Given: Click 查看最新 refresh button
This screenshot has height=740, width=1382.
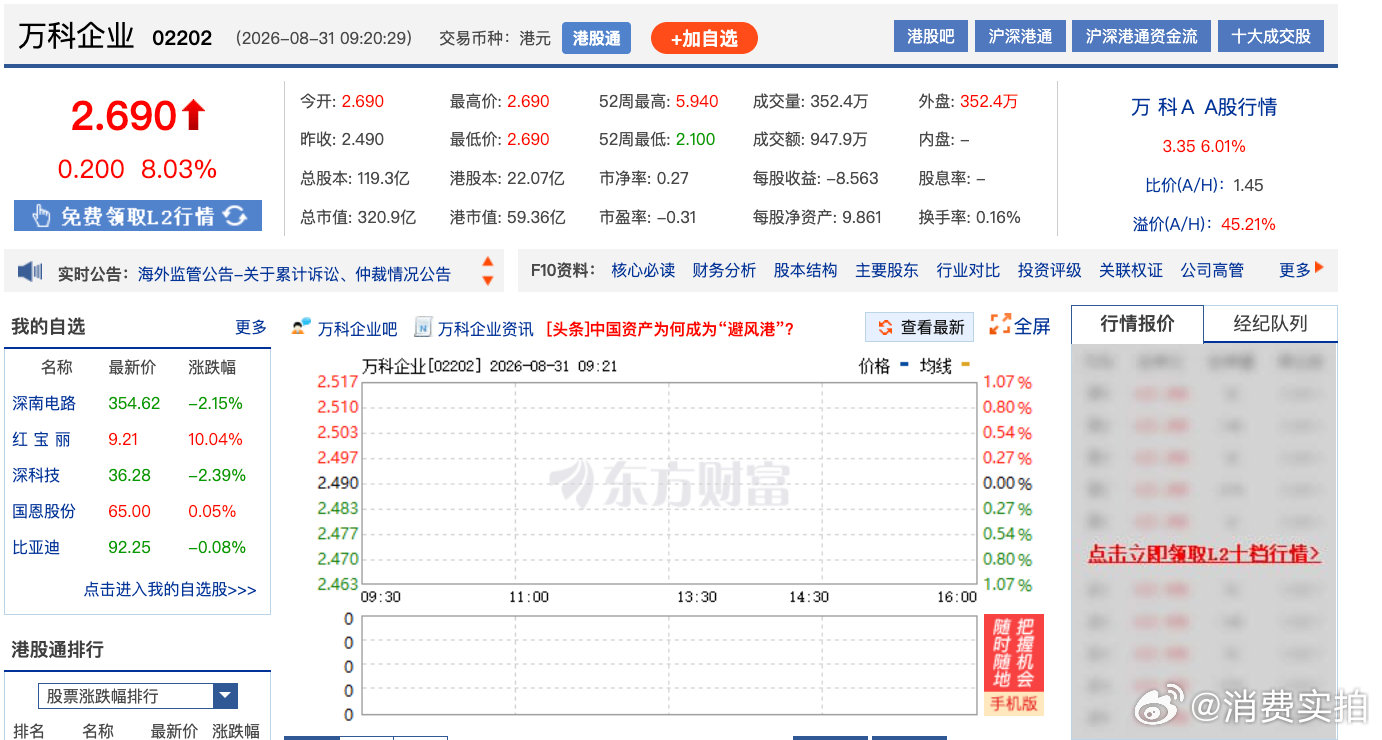Looking at the screenshot, I should tap(919, 327).
